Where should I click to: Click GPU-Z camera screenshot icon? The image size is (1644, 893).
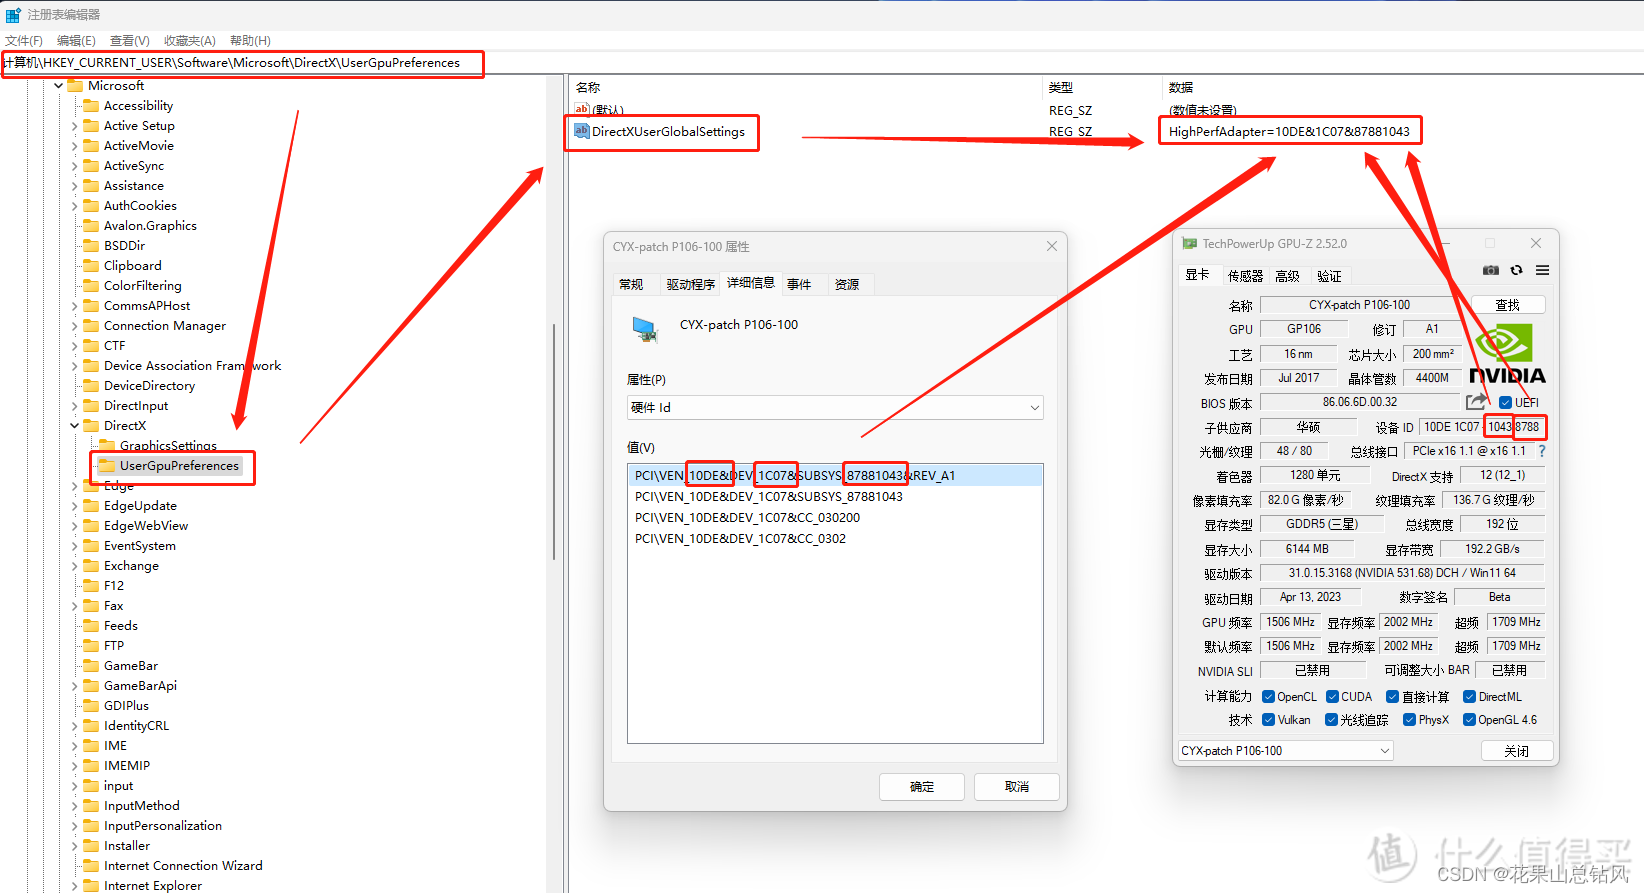(1490, 270)
